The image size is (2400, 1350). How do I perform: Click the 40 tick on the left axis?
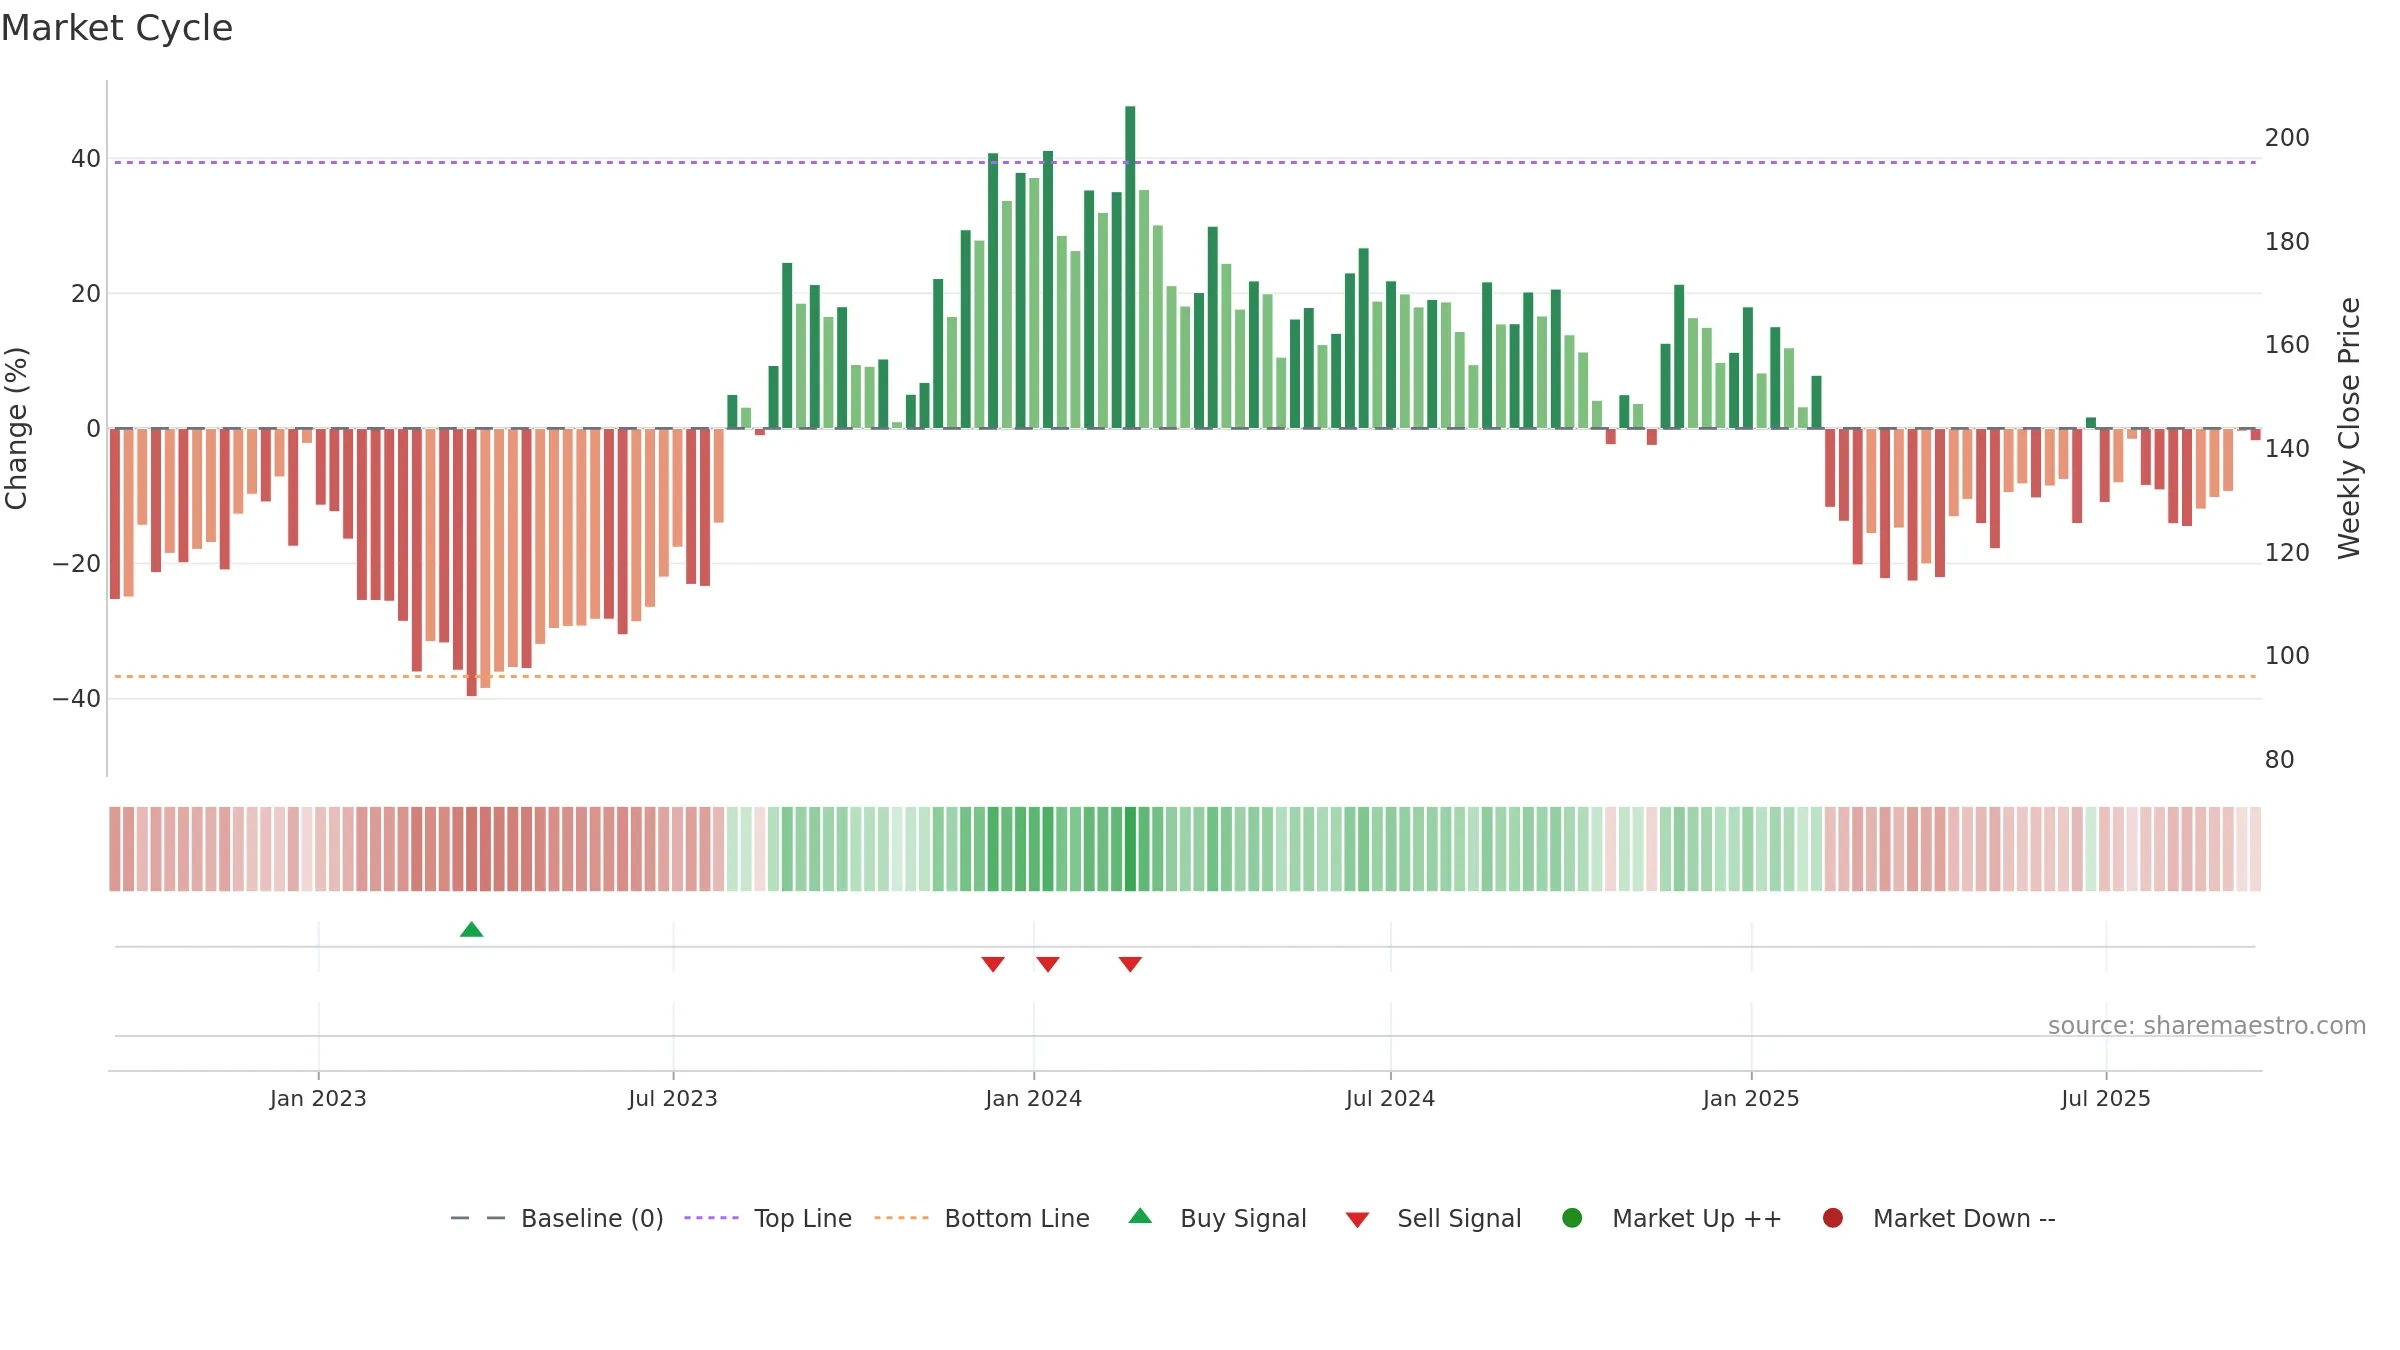(86, 159)
